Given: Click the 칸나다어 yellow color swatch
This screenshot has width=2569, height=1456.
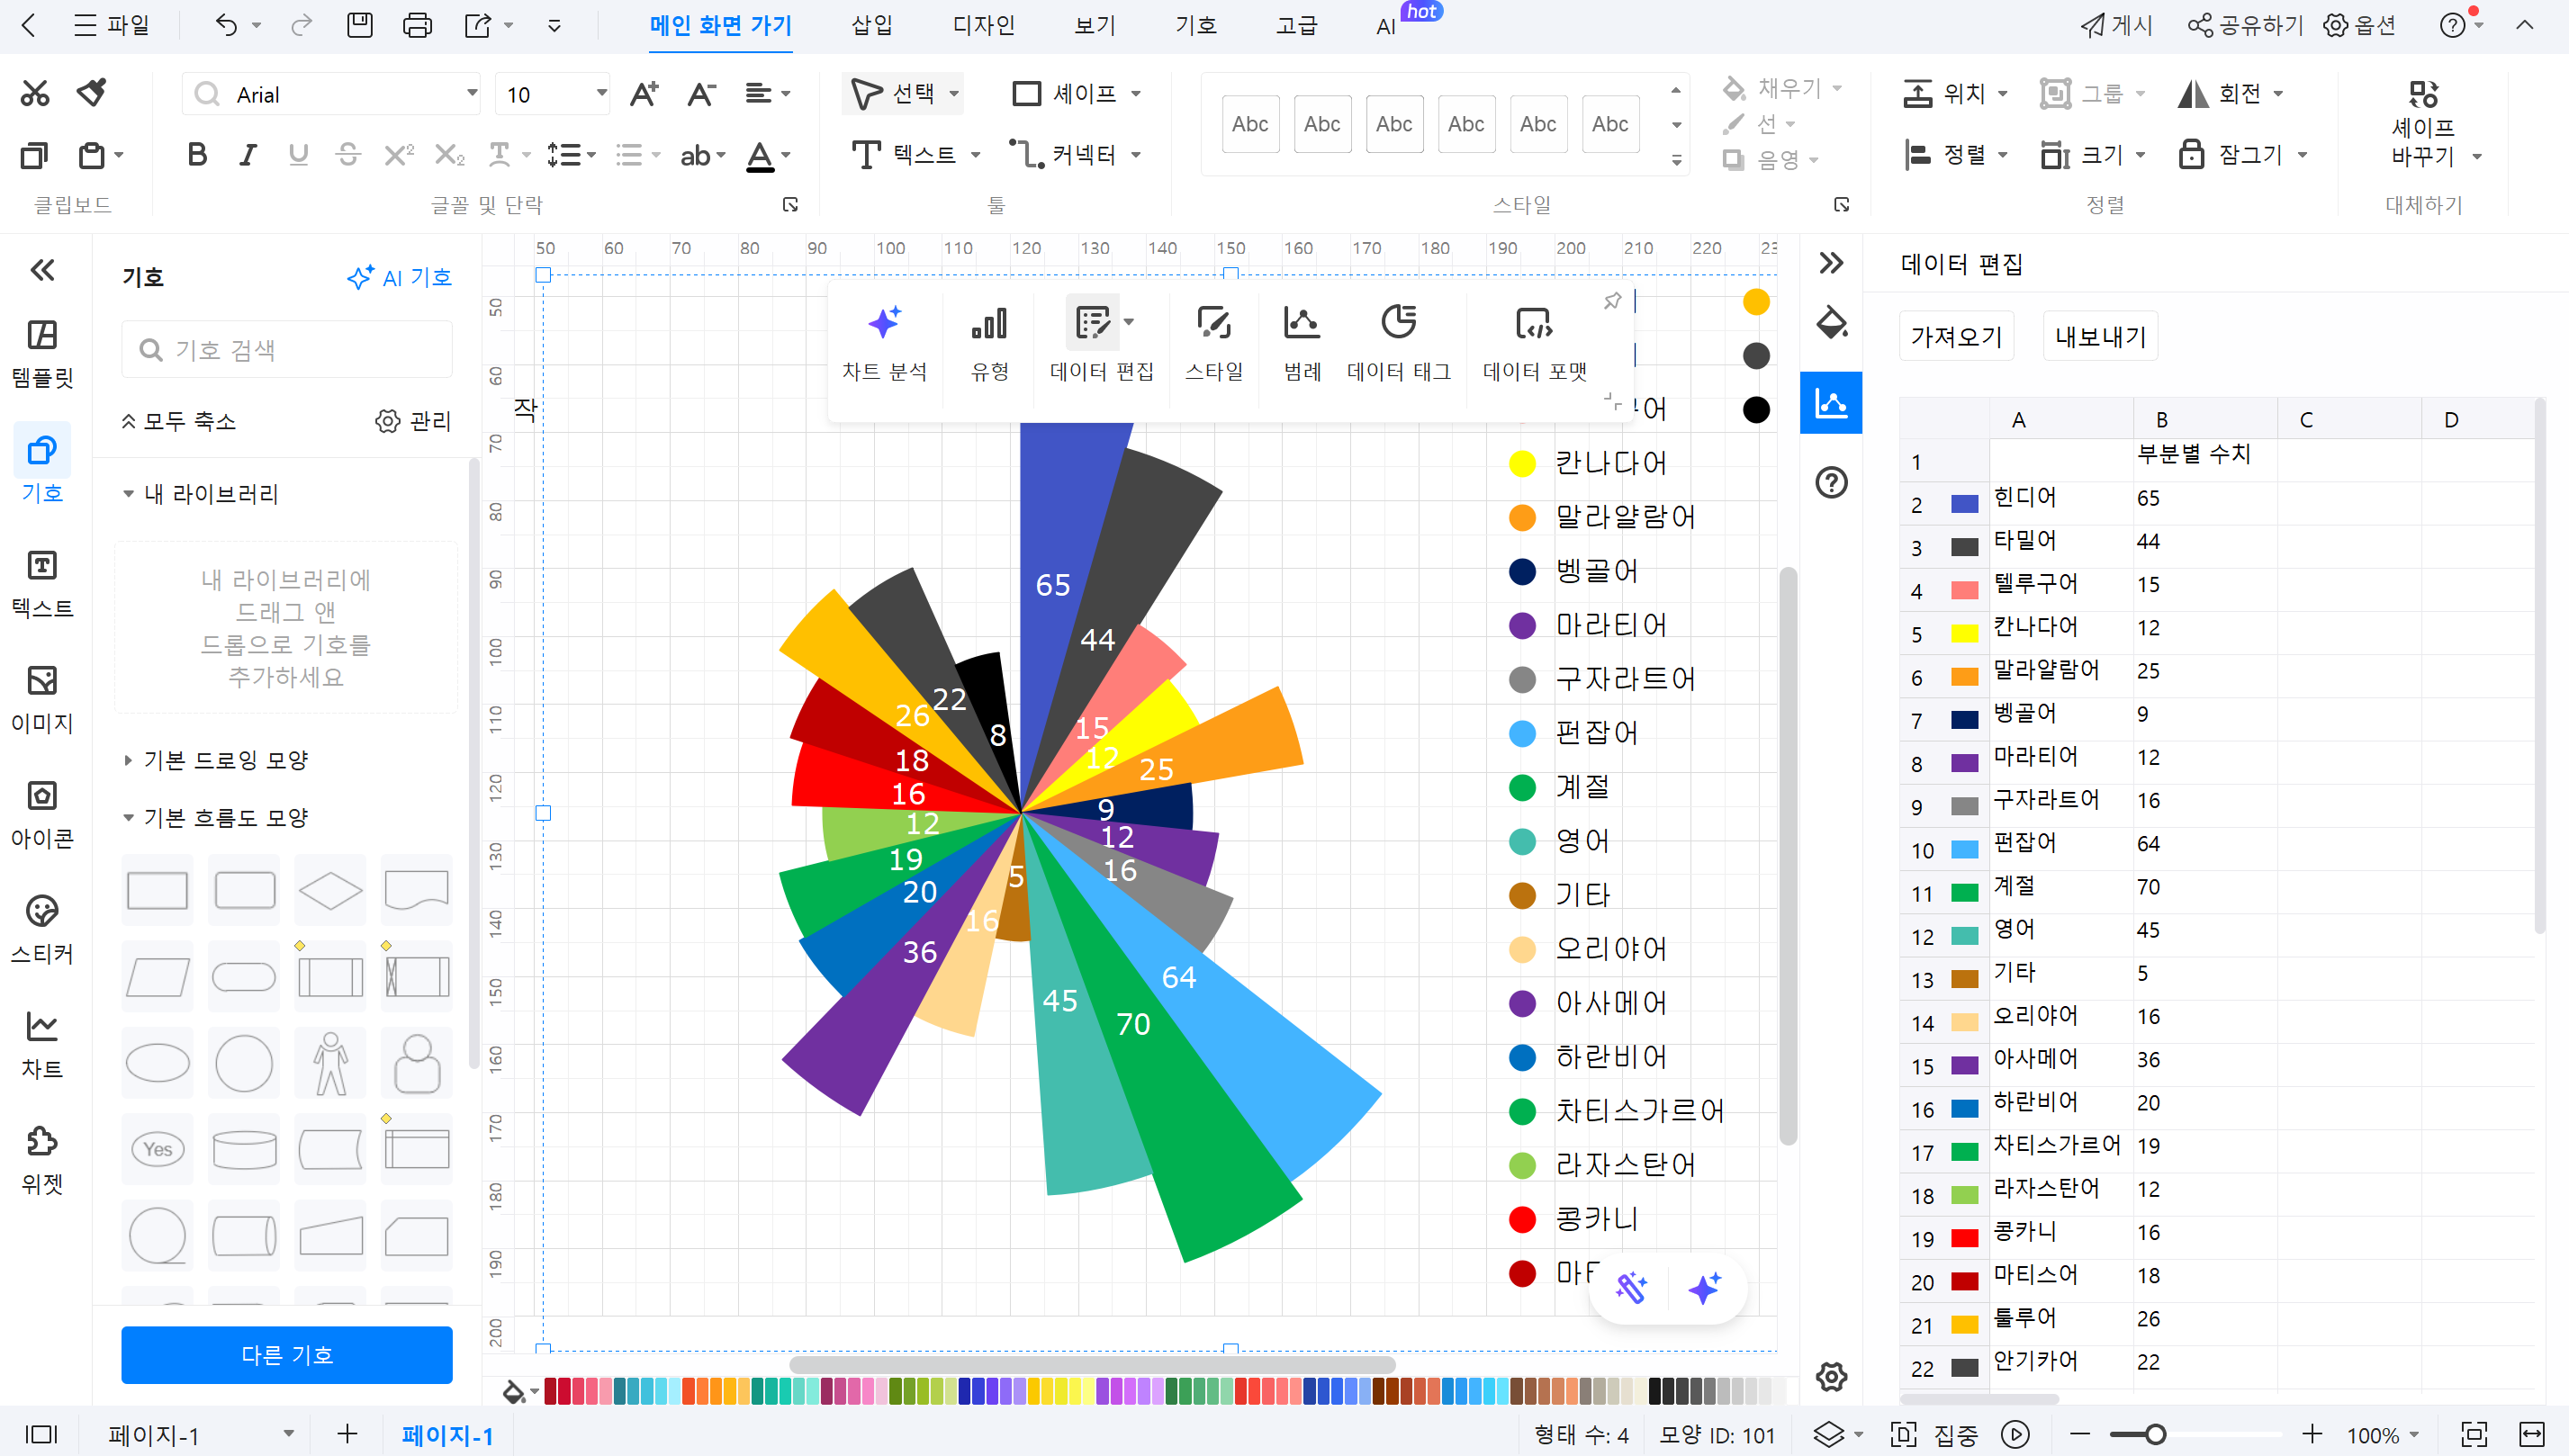Looking at the screenshot, I should pos(1964,633).
